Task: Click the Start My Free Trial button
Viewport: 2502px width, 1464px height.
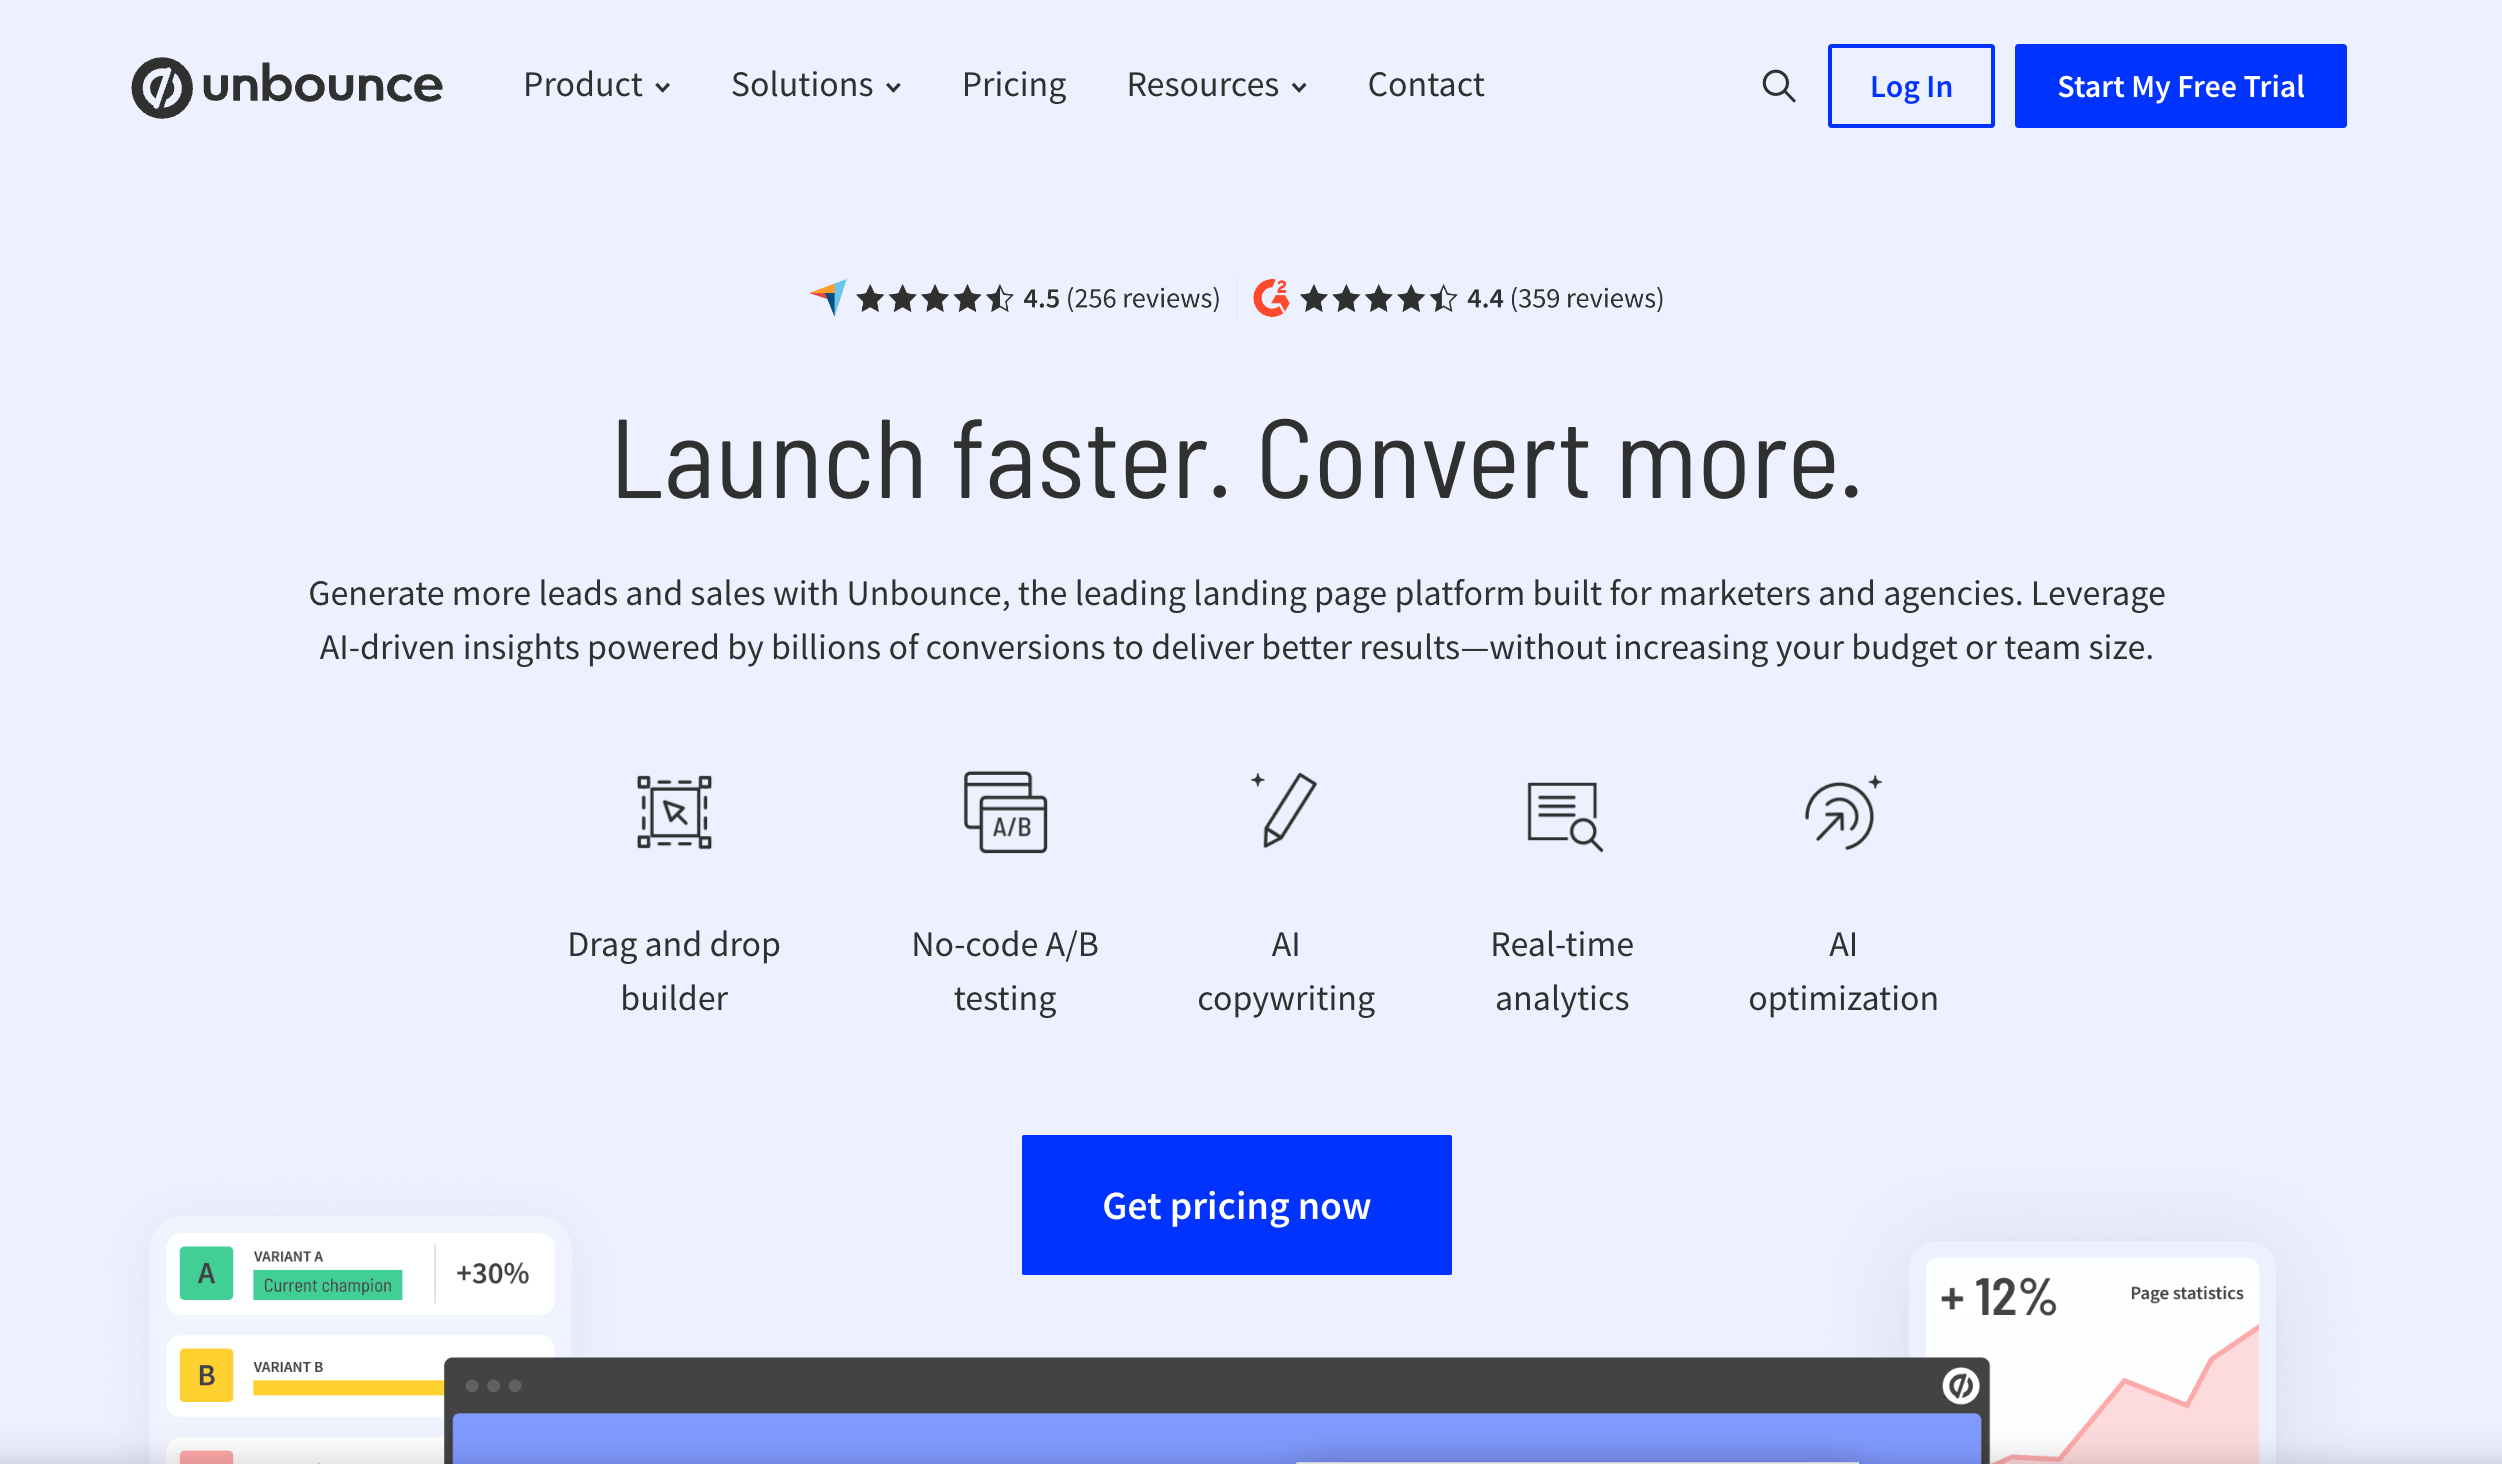Action: pos(2178,85)
